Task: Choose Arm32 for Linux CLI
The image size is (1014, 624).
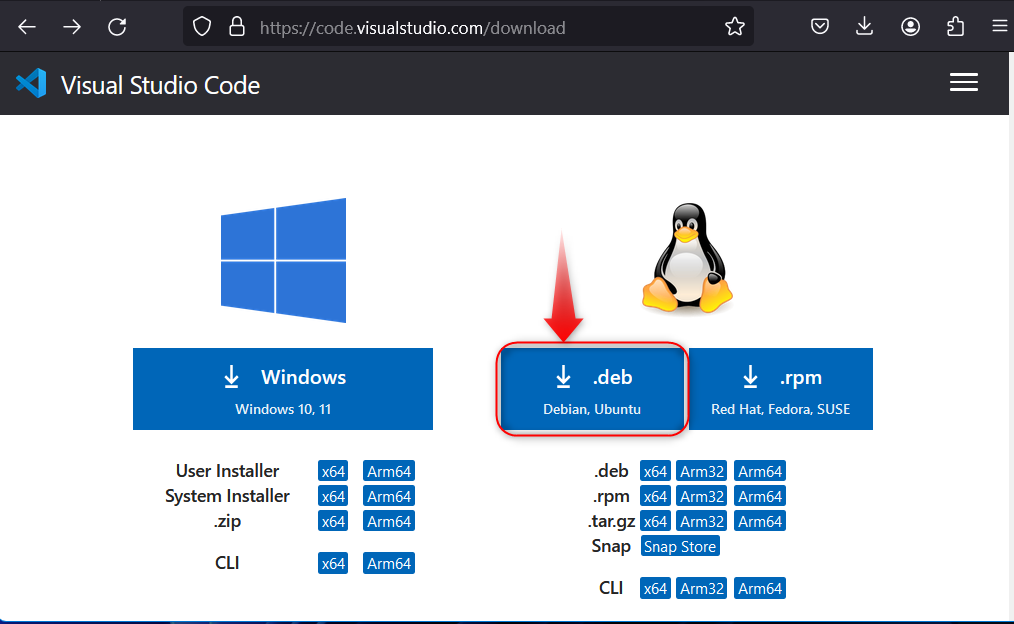Action: [x=701, y=588]
